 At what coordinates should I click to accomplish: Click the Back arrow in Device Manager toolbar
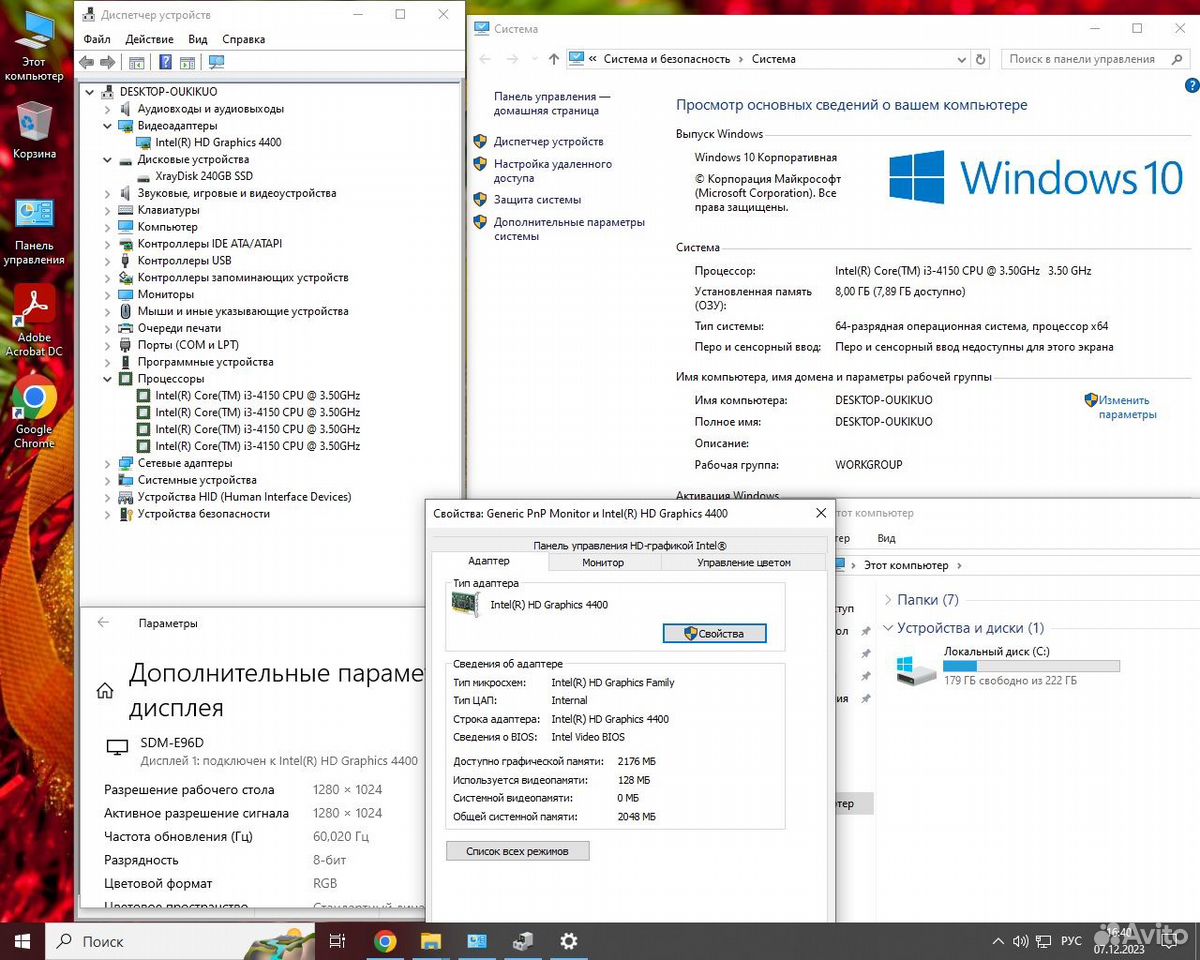[x=86, y=62]
